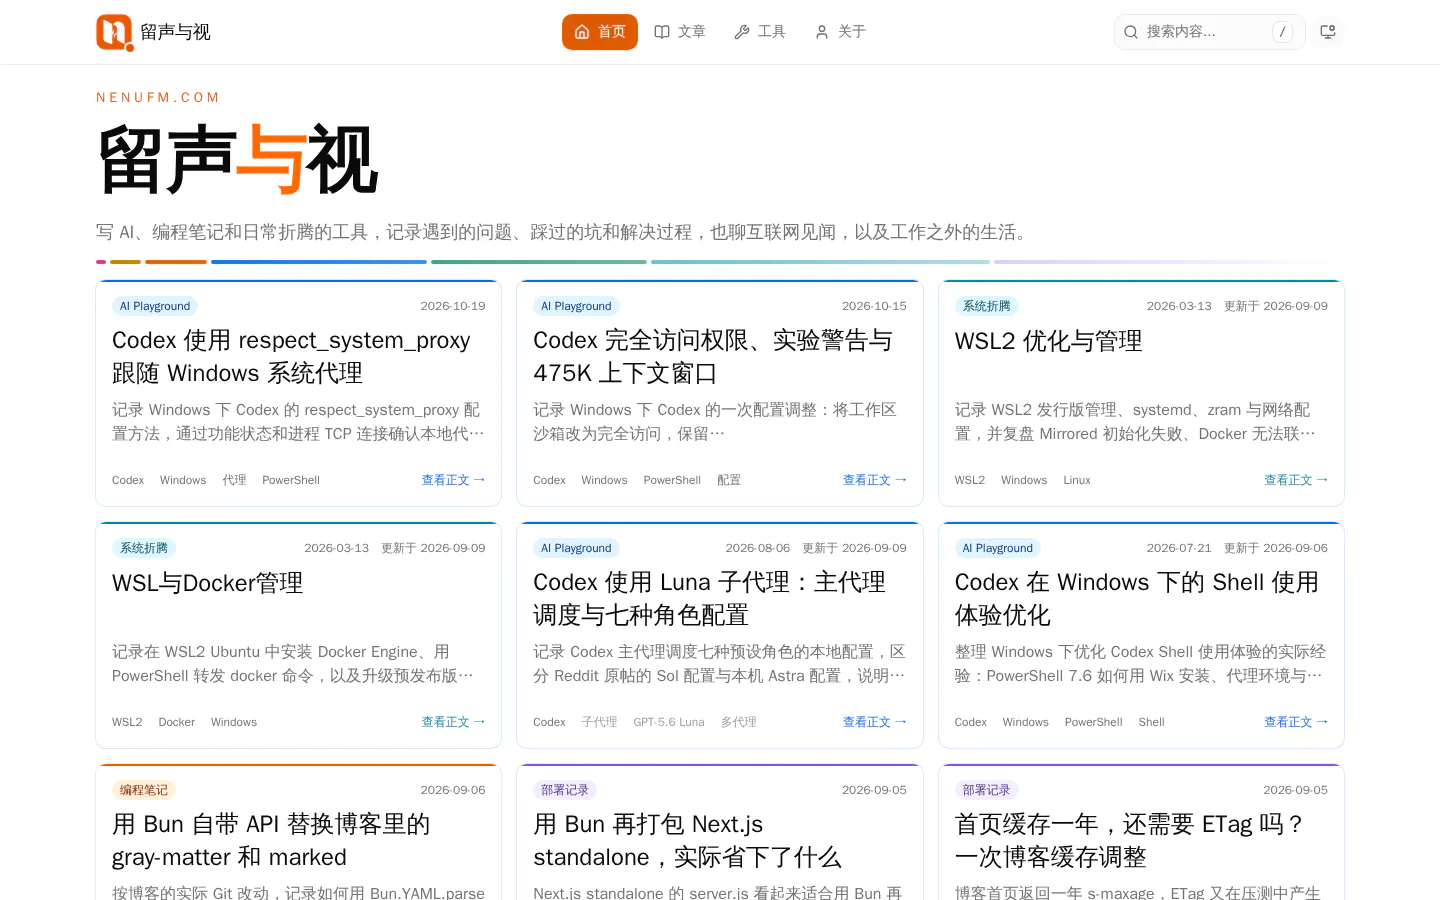This screenshot has height=900, width=1440.
Task: Click Linux tag on WSL2 优化与管理 card
Action: (1077, 480)
